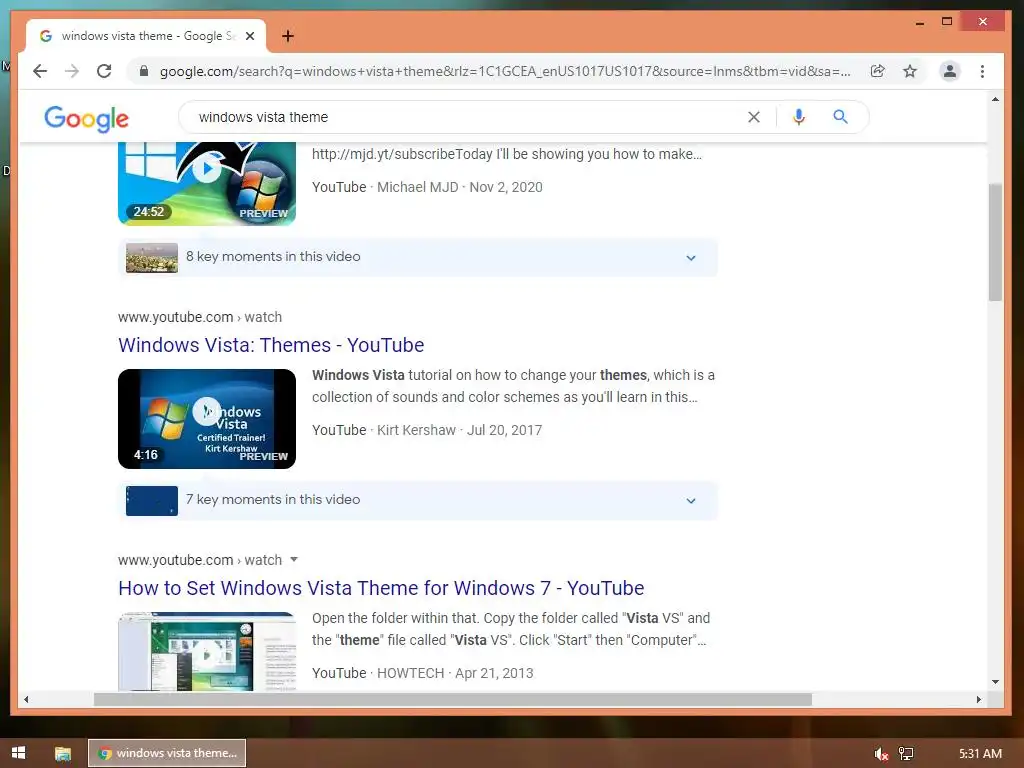The image size is (1024, 768).
Task: Close the windows vista theme tab
Action: coord(249,36)
